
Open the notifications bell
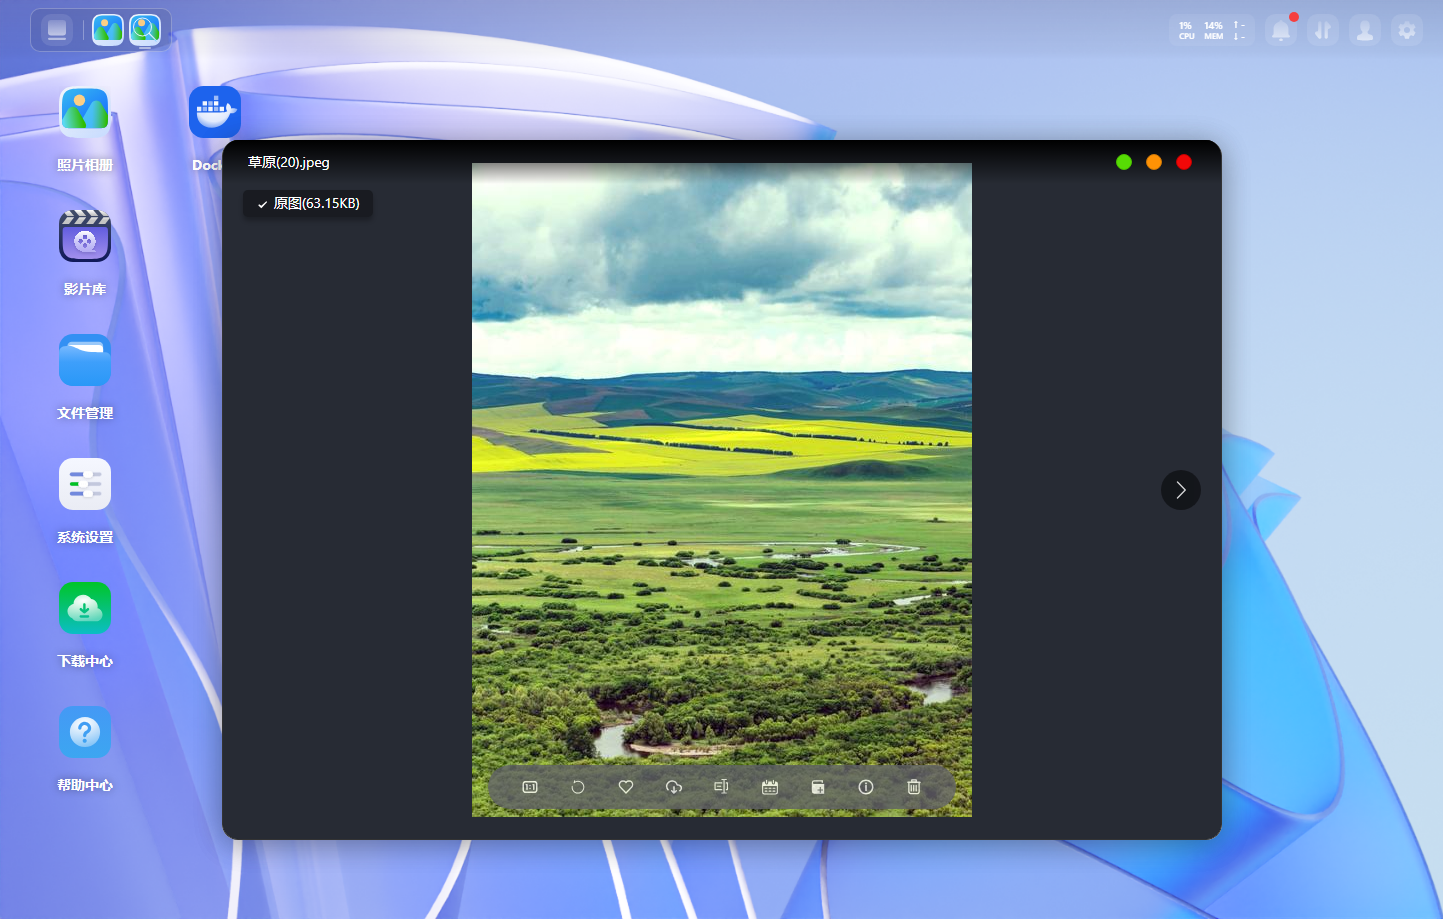[x=1281, y=31]
